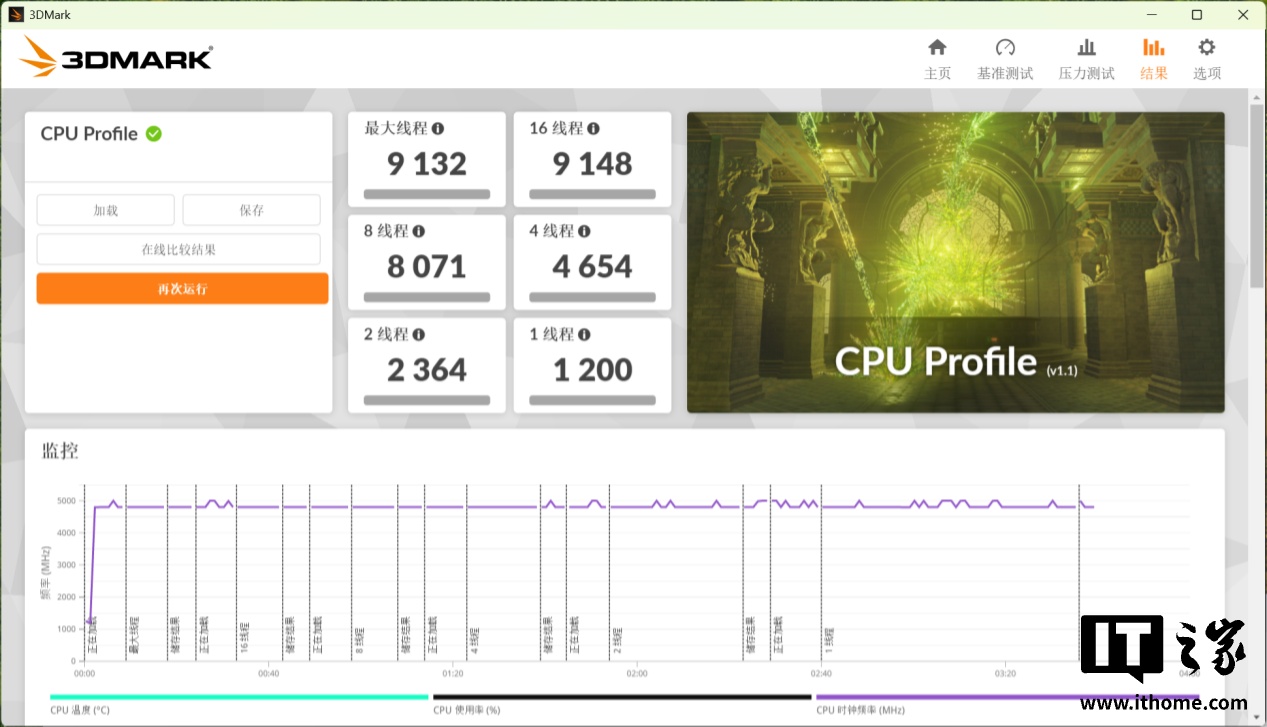This screenshot has height=727, width=1267.
Task: Switch to the 结果 results tab
Action: [1153, 59]
